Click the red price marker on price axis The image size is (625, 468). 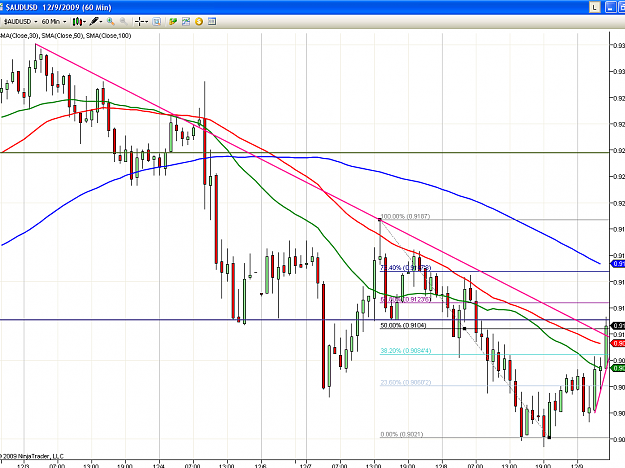click(618, 343)
